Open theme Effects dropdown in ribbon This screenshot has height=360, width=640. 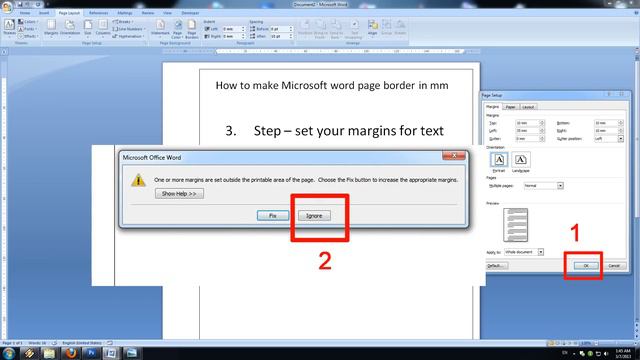point(28,36)
